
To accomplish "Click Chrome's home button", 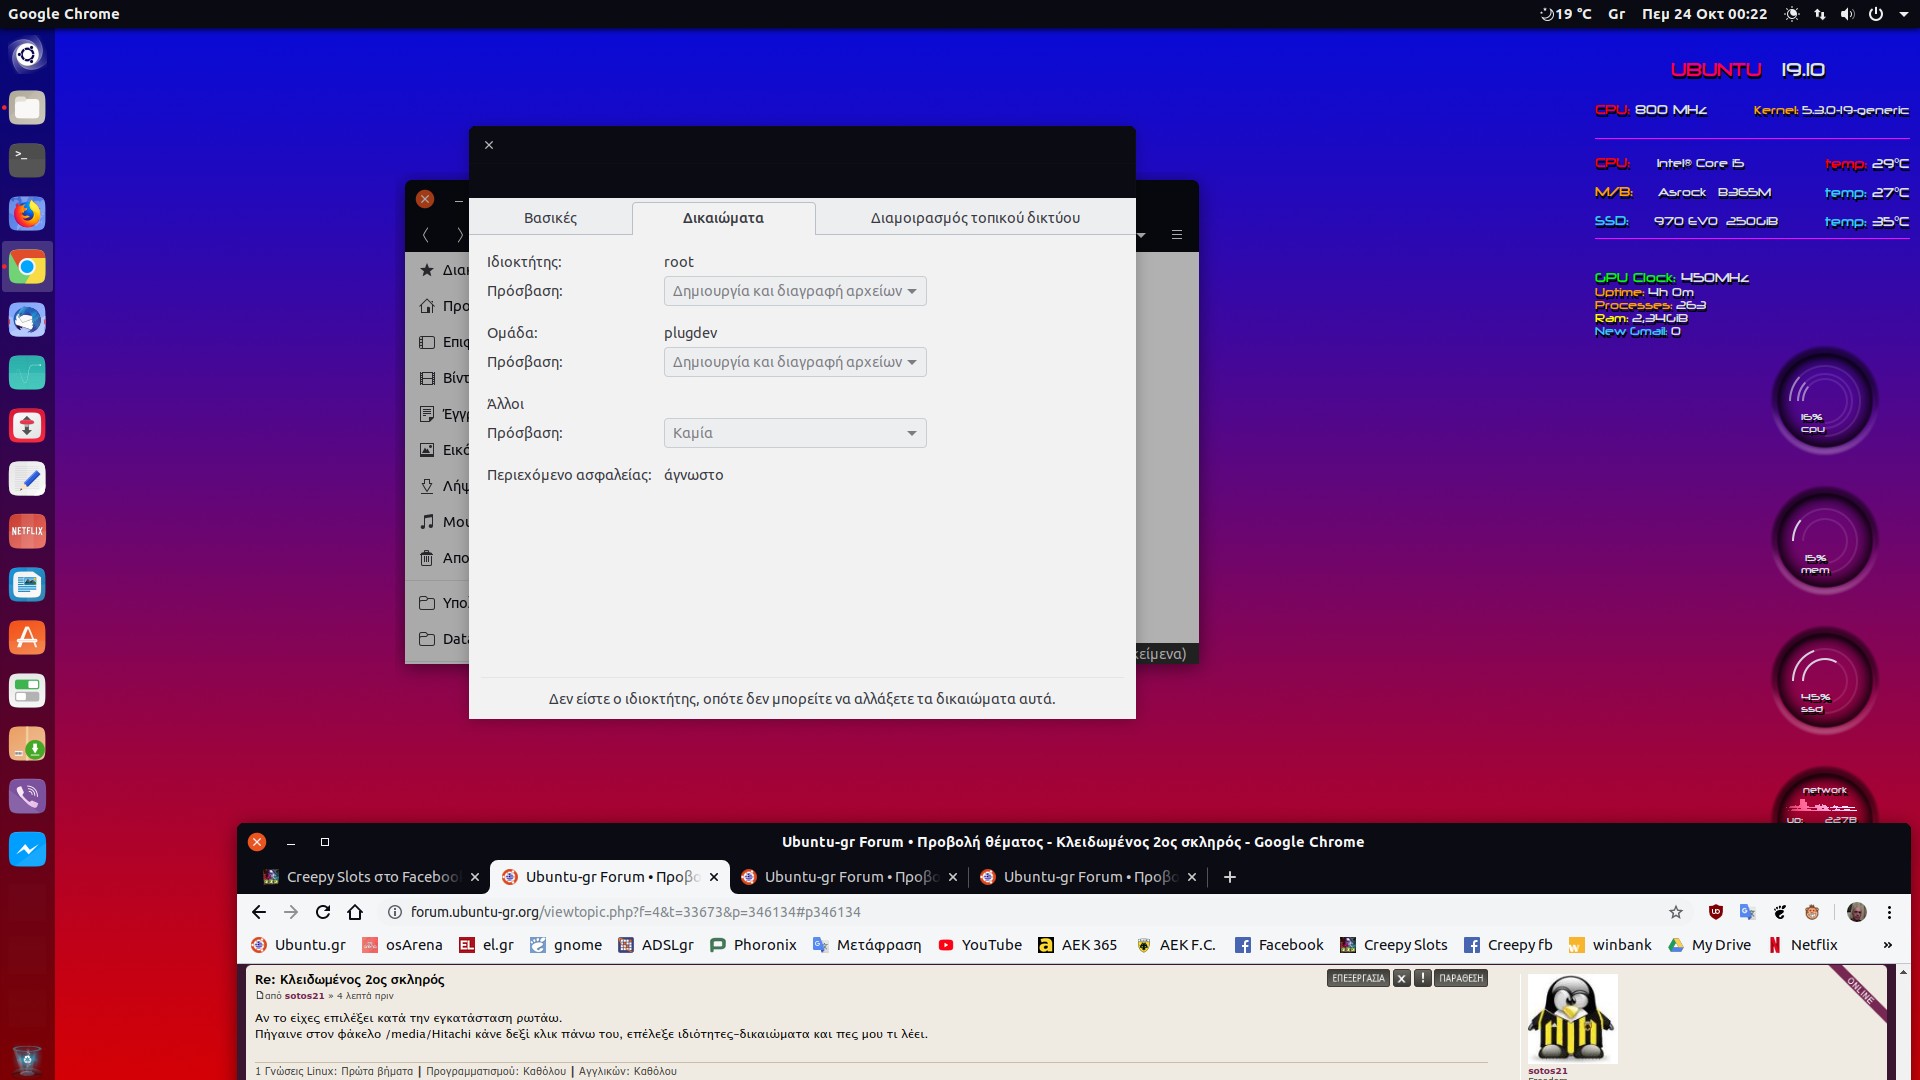I will point(355,912).
